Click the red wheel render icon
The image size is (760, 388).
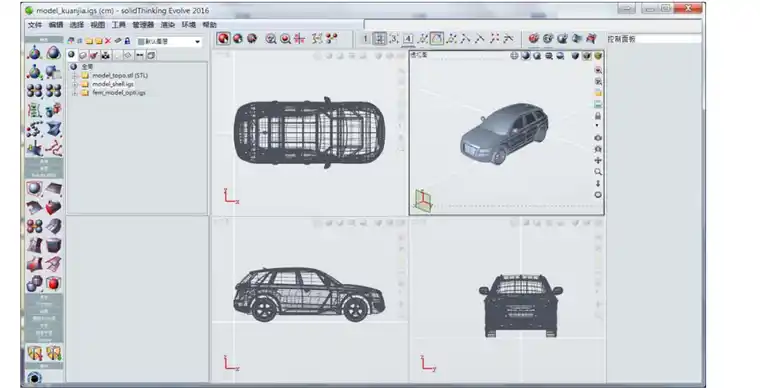coord(534,38)
